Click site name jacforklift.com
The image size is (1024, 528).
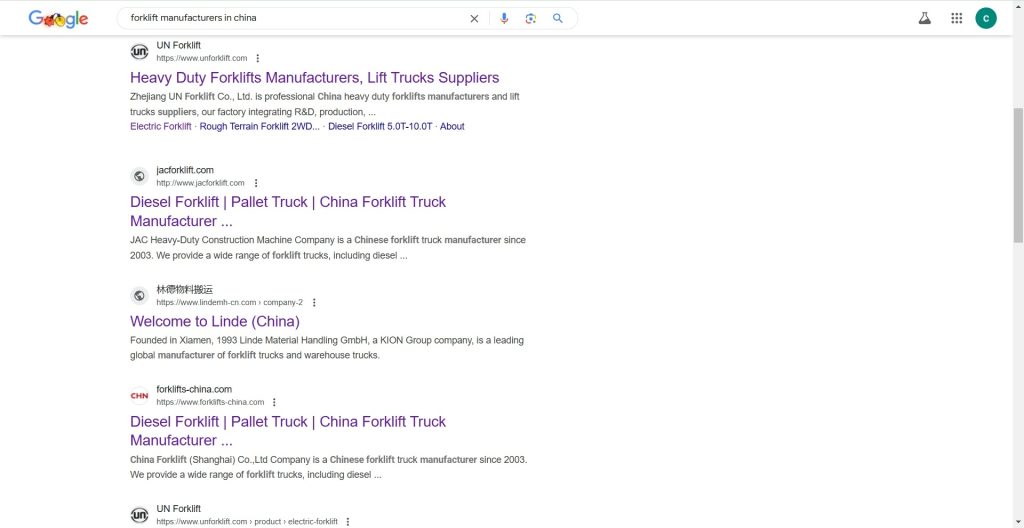click(185, 170)
